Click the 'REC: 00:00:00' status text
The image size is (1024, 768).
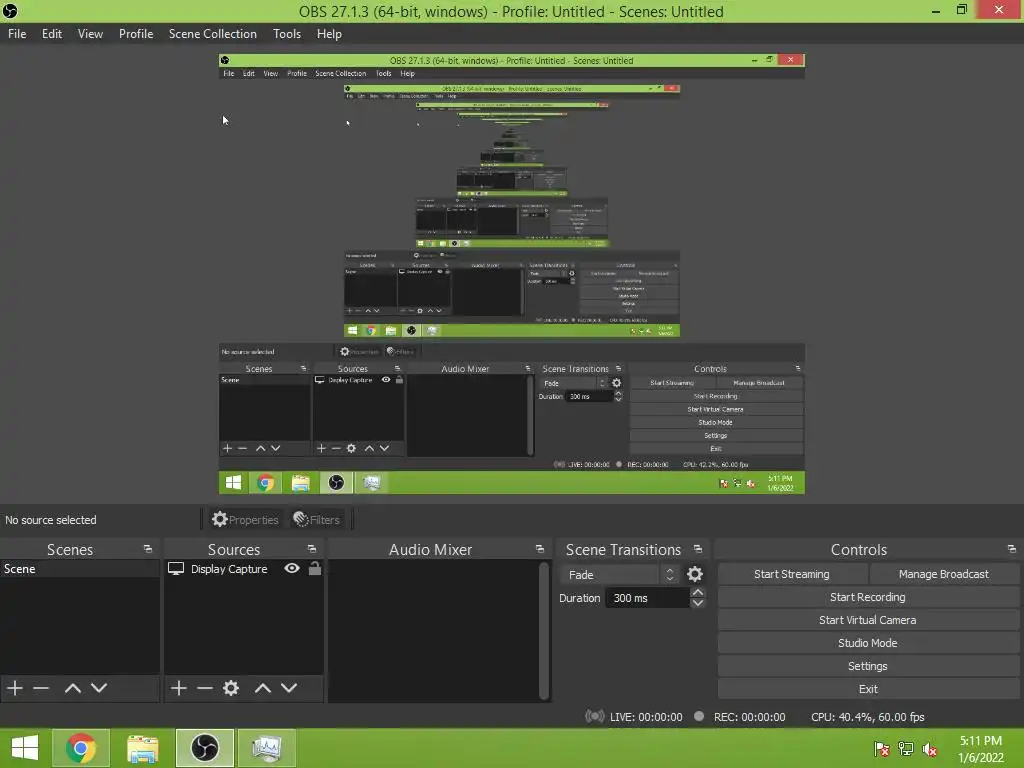(750, 716)
